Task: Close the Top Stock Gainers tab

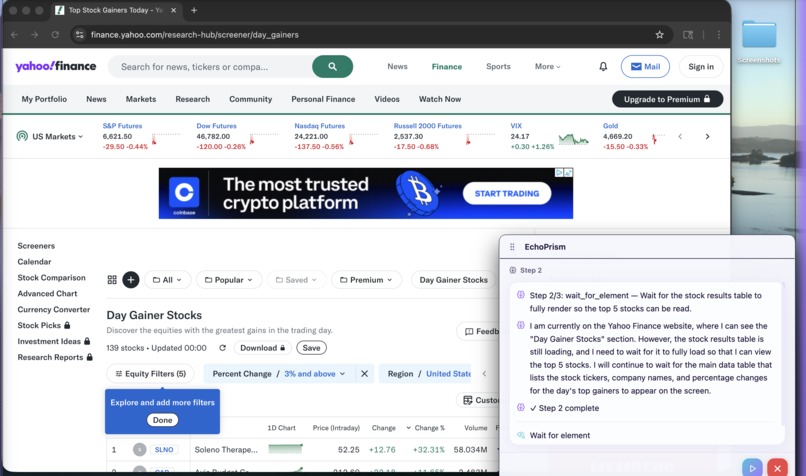Action: pos(173,10)
